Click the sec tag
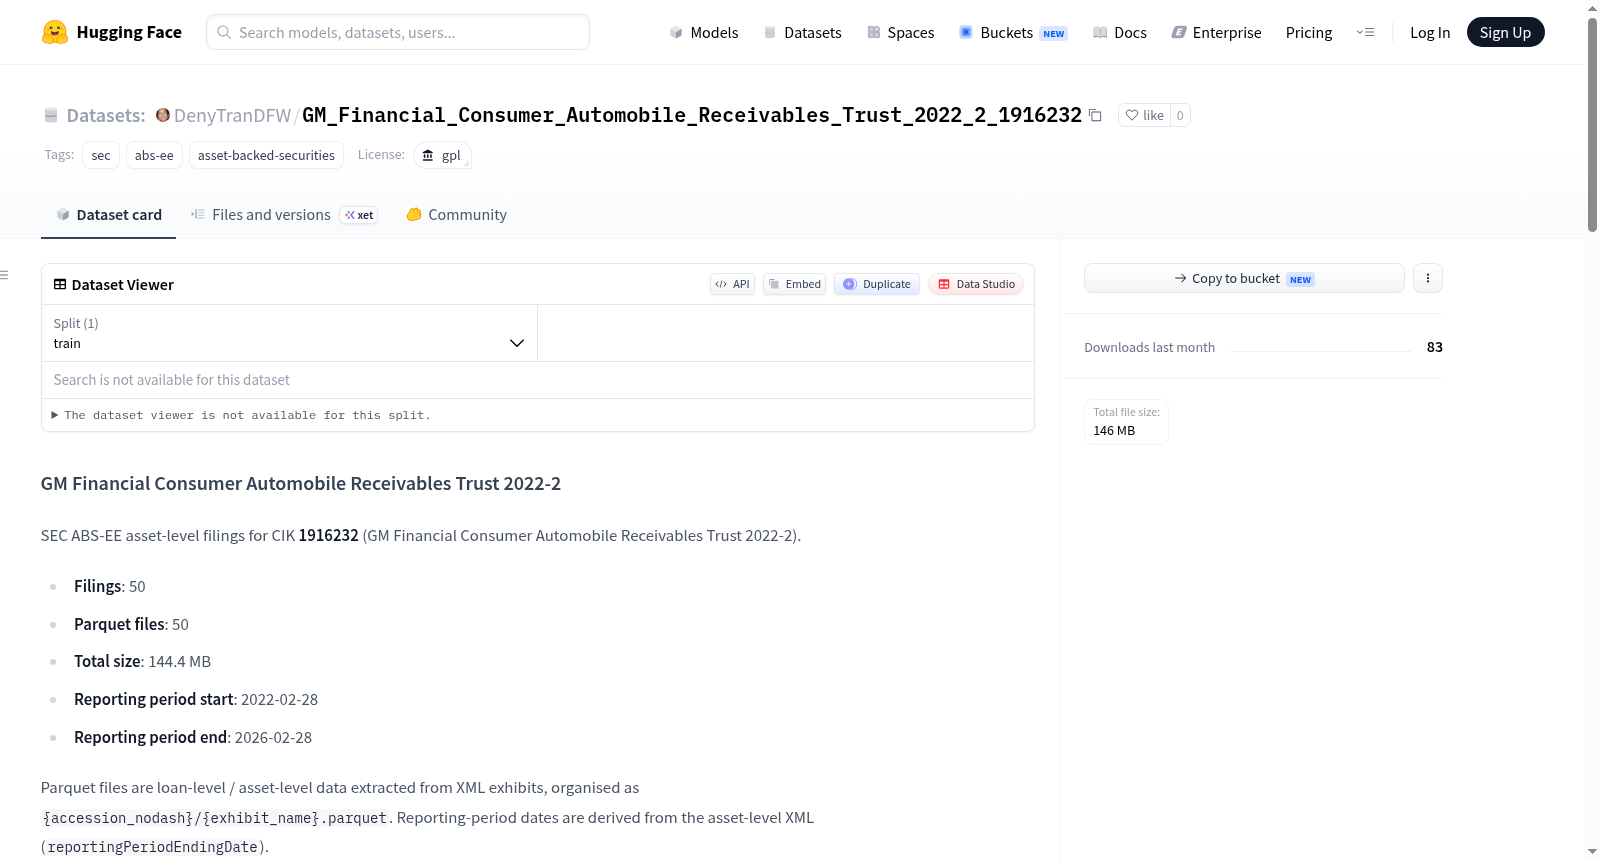 pyautogui.click(x=101, y=155)
